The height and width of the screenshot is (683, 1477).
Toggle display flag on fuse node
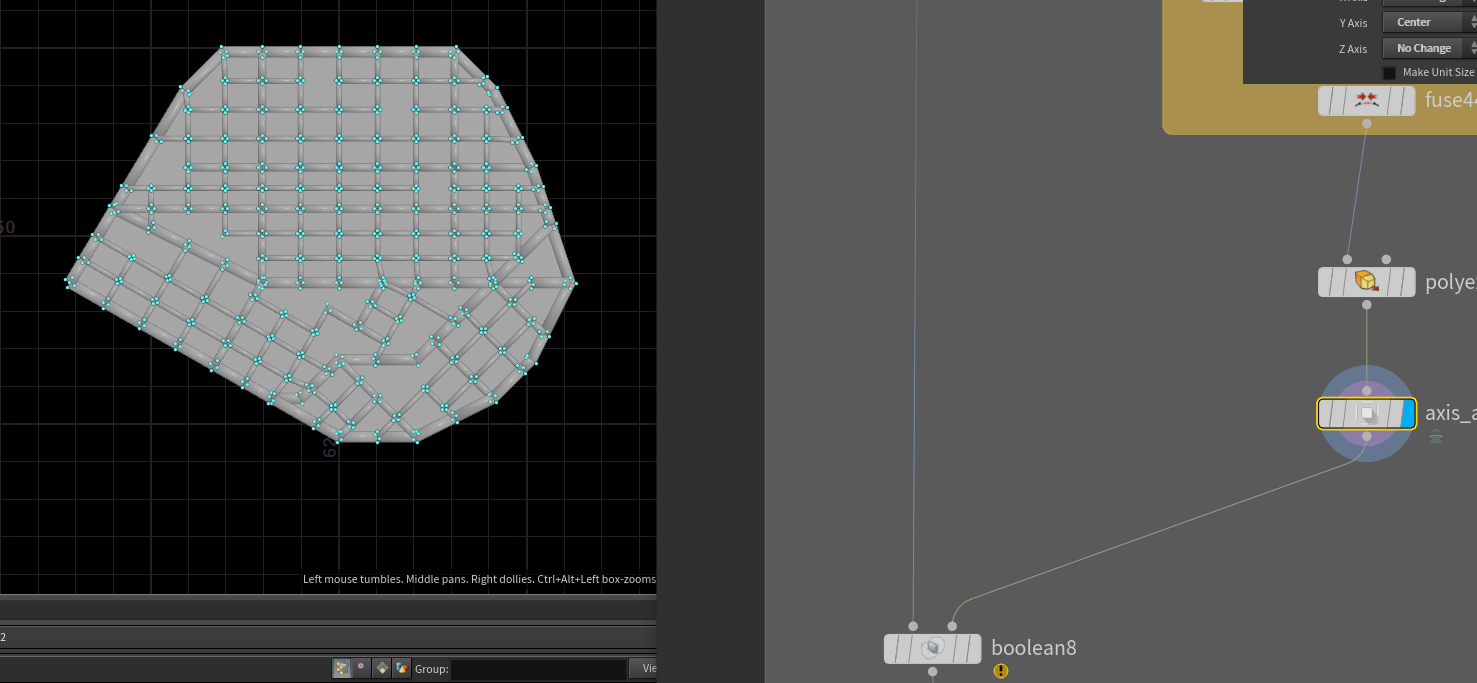(x=1406, y=100)
